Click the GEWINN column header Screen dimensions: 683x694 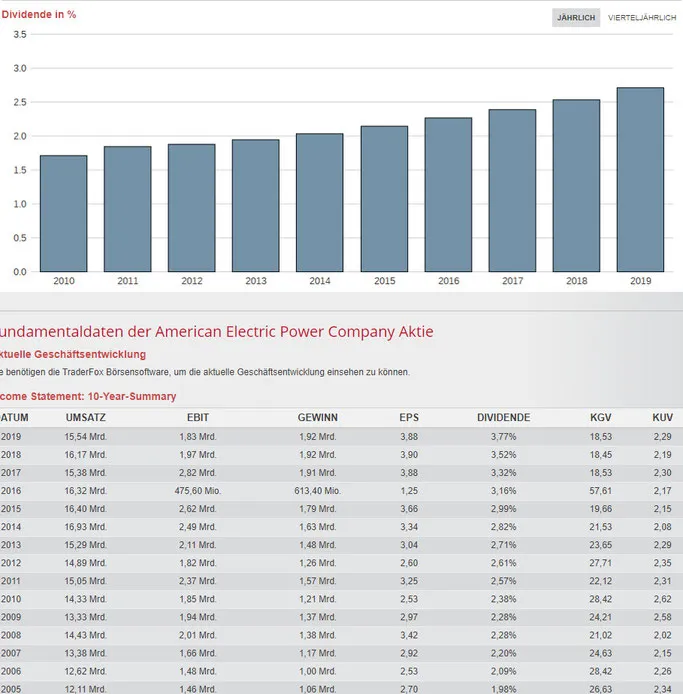(317, 417)
